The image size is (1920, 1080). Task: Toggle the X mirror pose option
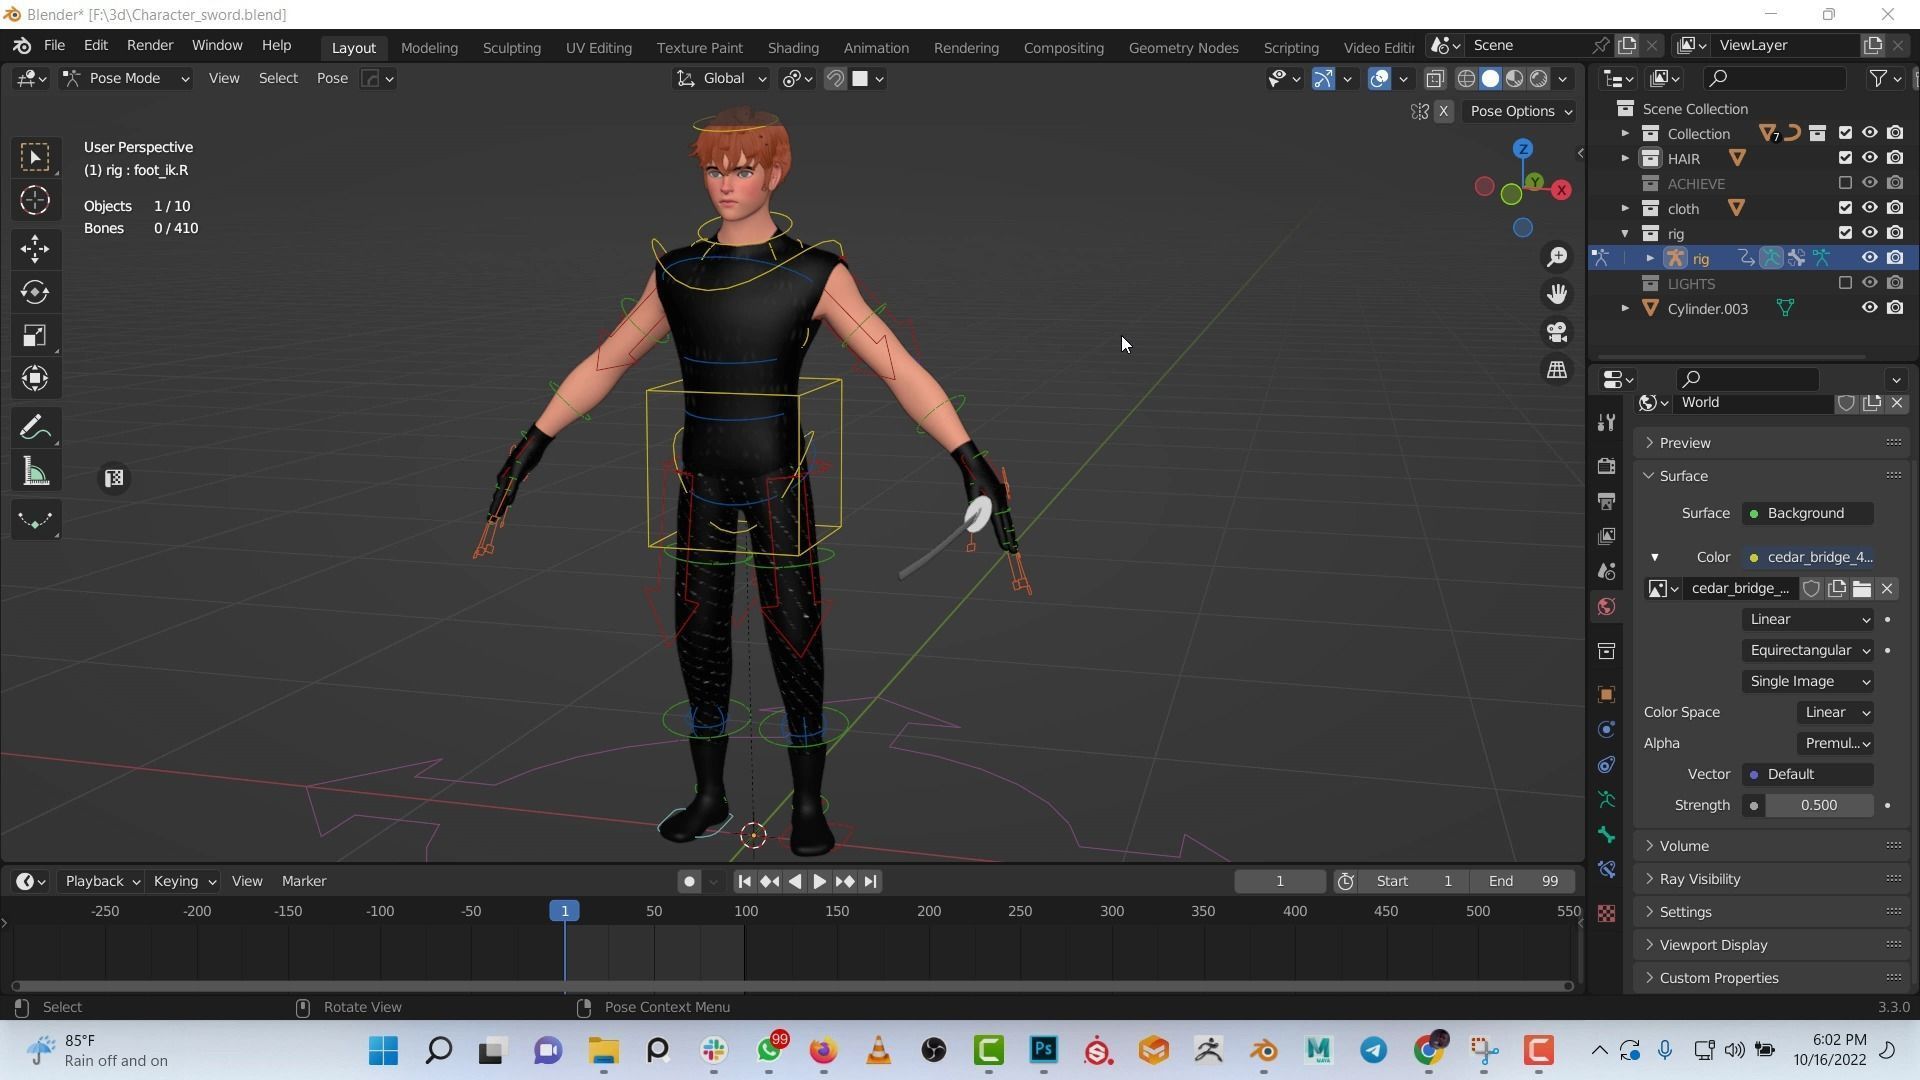[1443, 112]
